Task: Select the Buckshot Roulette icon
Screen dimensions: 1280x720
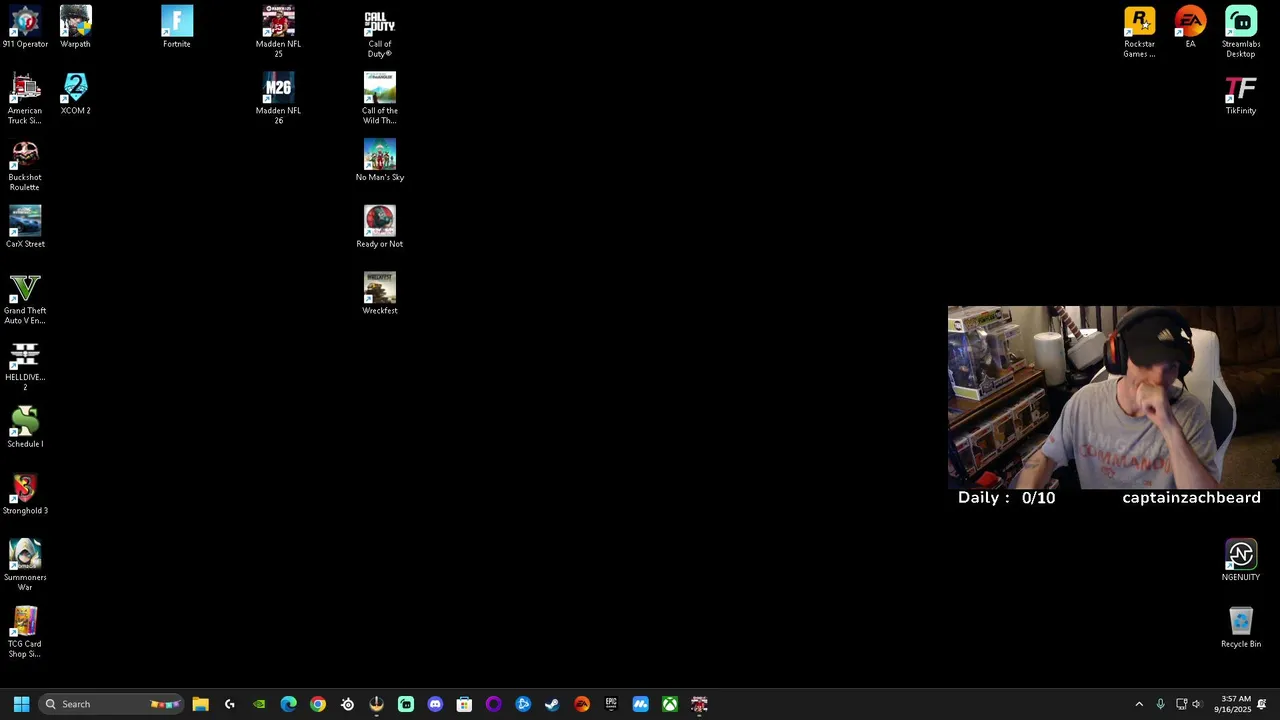Action: pyautogui.click(x=25, y=165)
